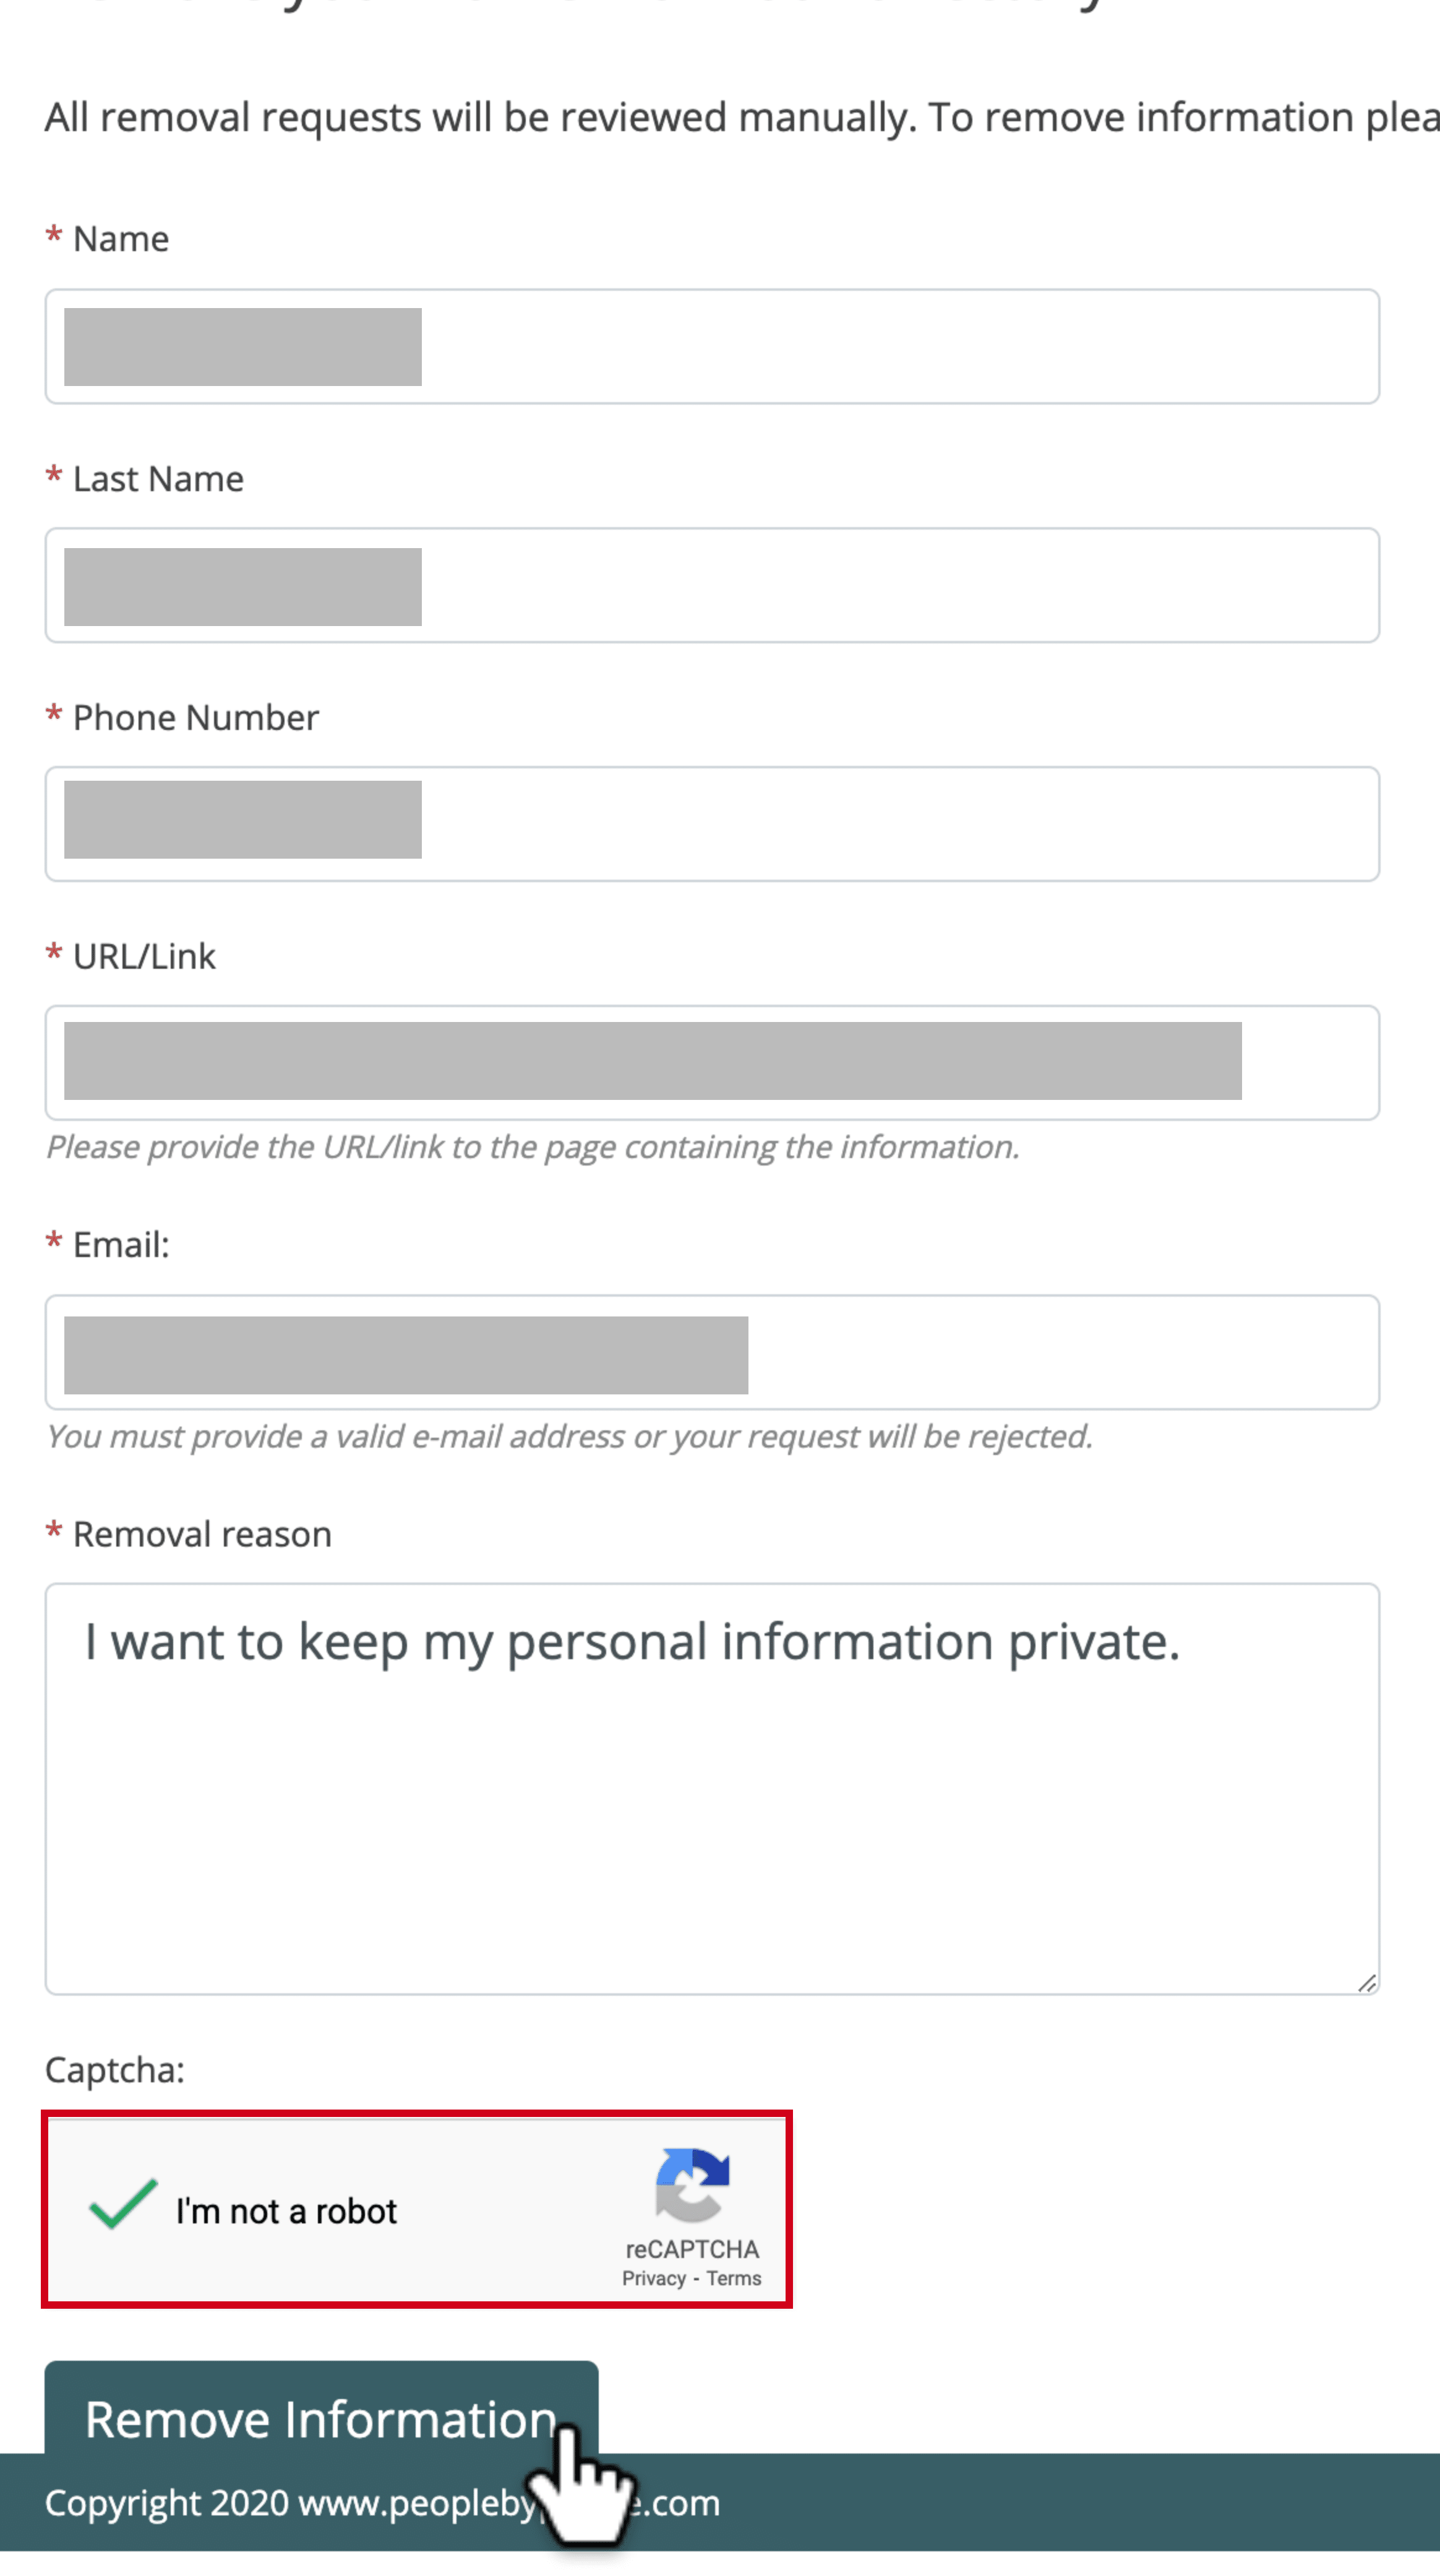
Task: Focus the Last Name input field
Action: pyautogui.click(x=712, y=585)
